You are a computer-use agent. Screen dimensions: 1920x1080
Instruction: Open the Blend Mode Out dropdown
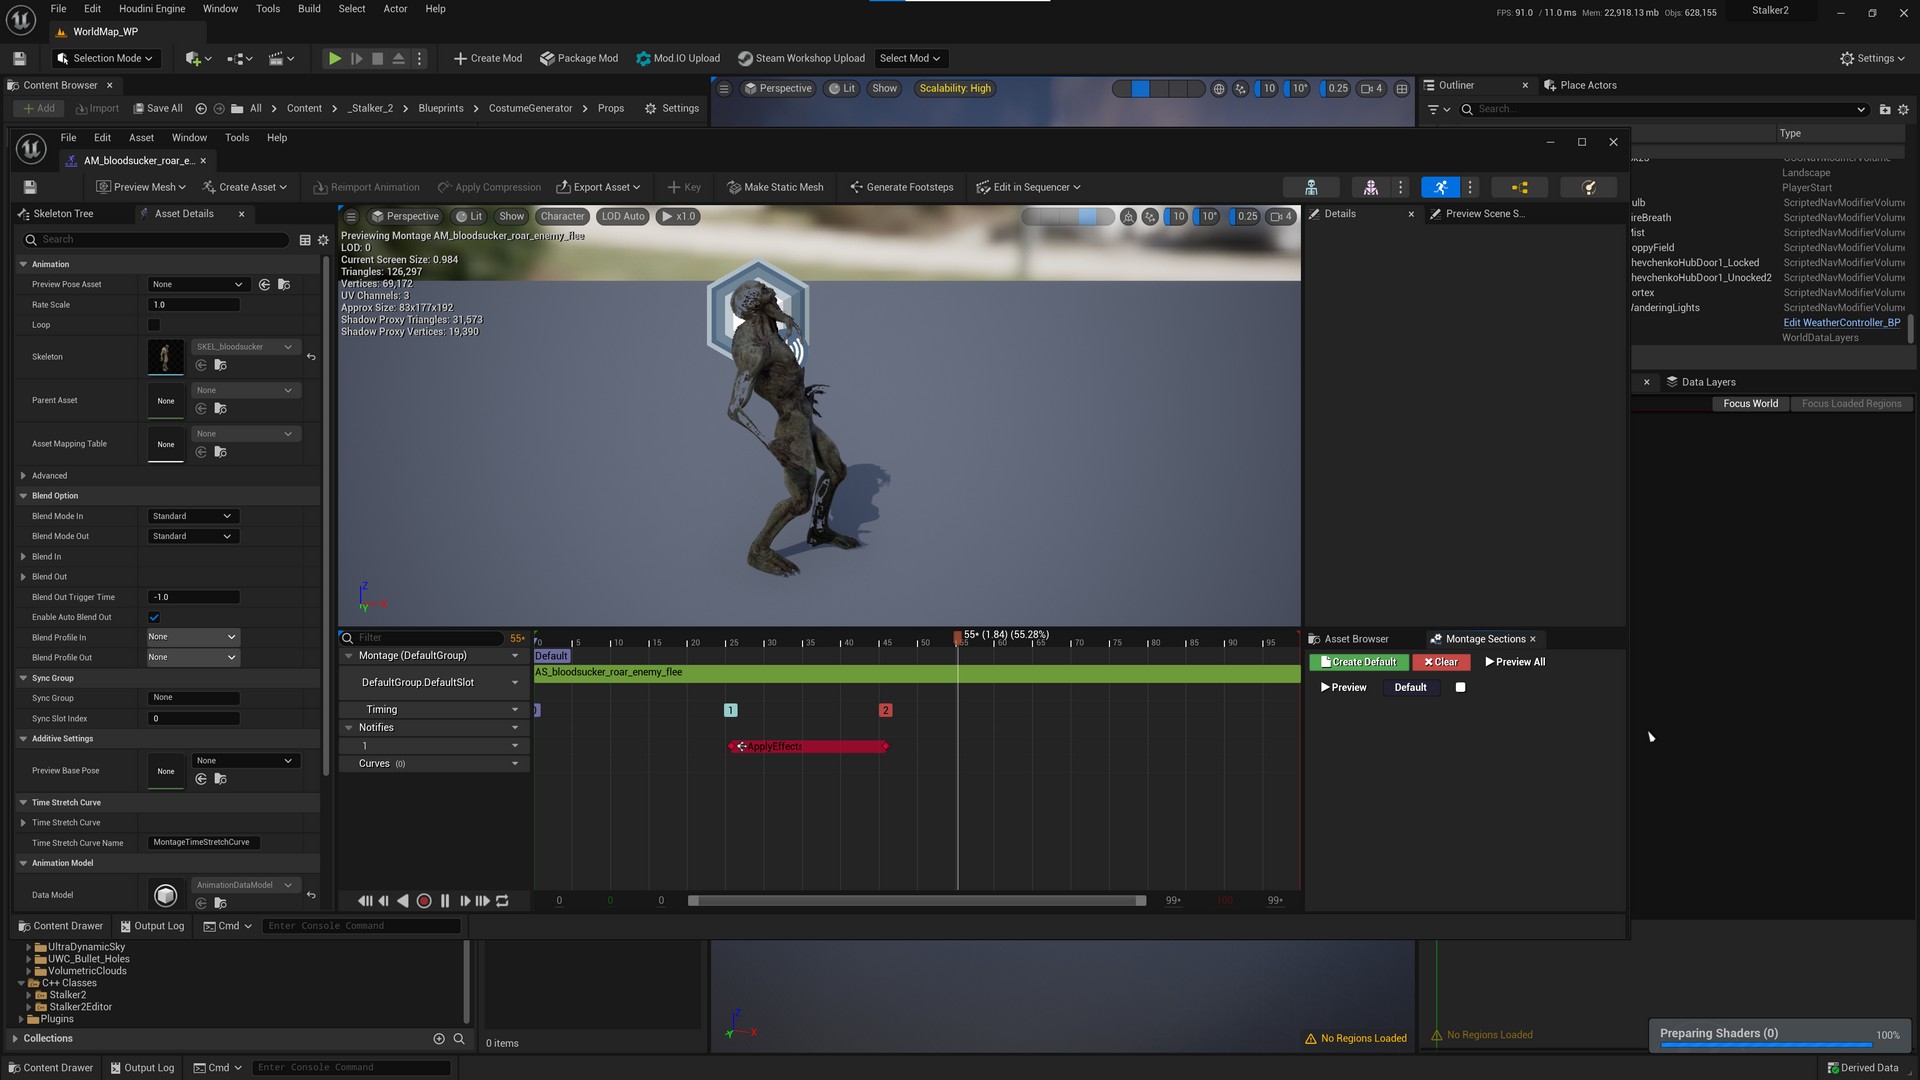[x=191, y=537]
